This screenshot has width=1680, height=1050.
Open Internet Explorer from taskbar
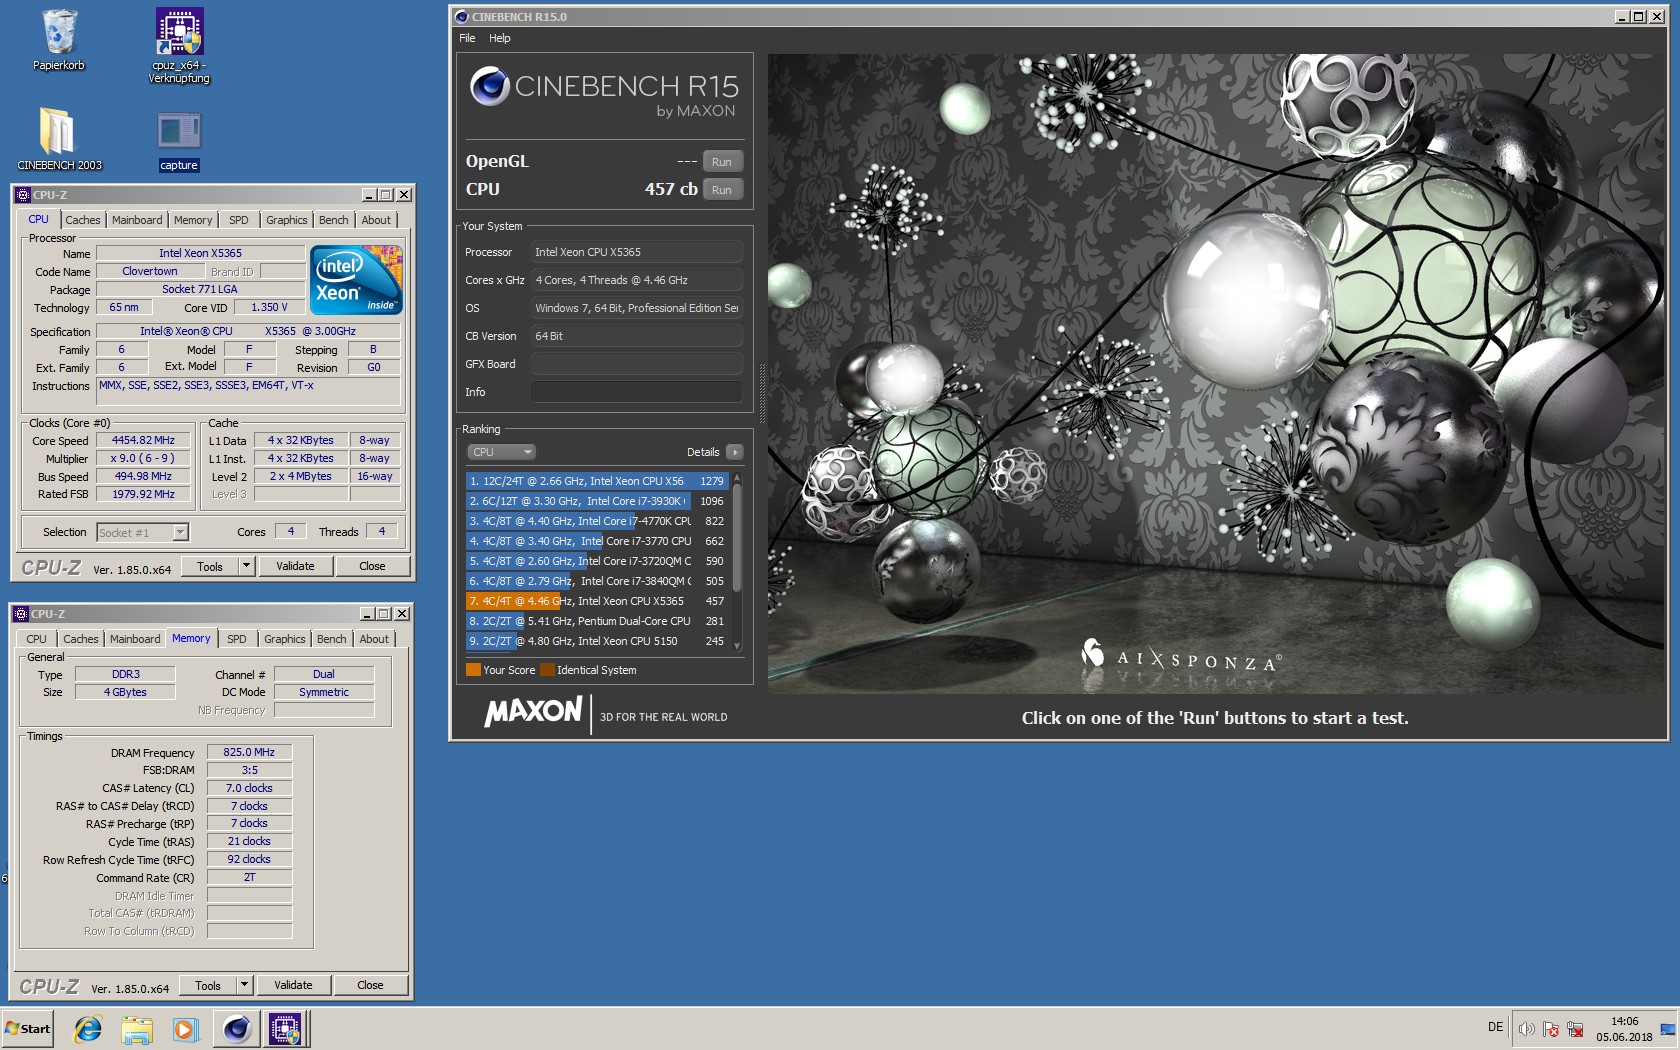tap(88, 1029)
